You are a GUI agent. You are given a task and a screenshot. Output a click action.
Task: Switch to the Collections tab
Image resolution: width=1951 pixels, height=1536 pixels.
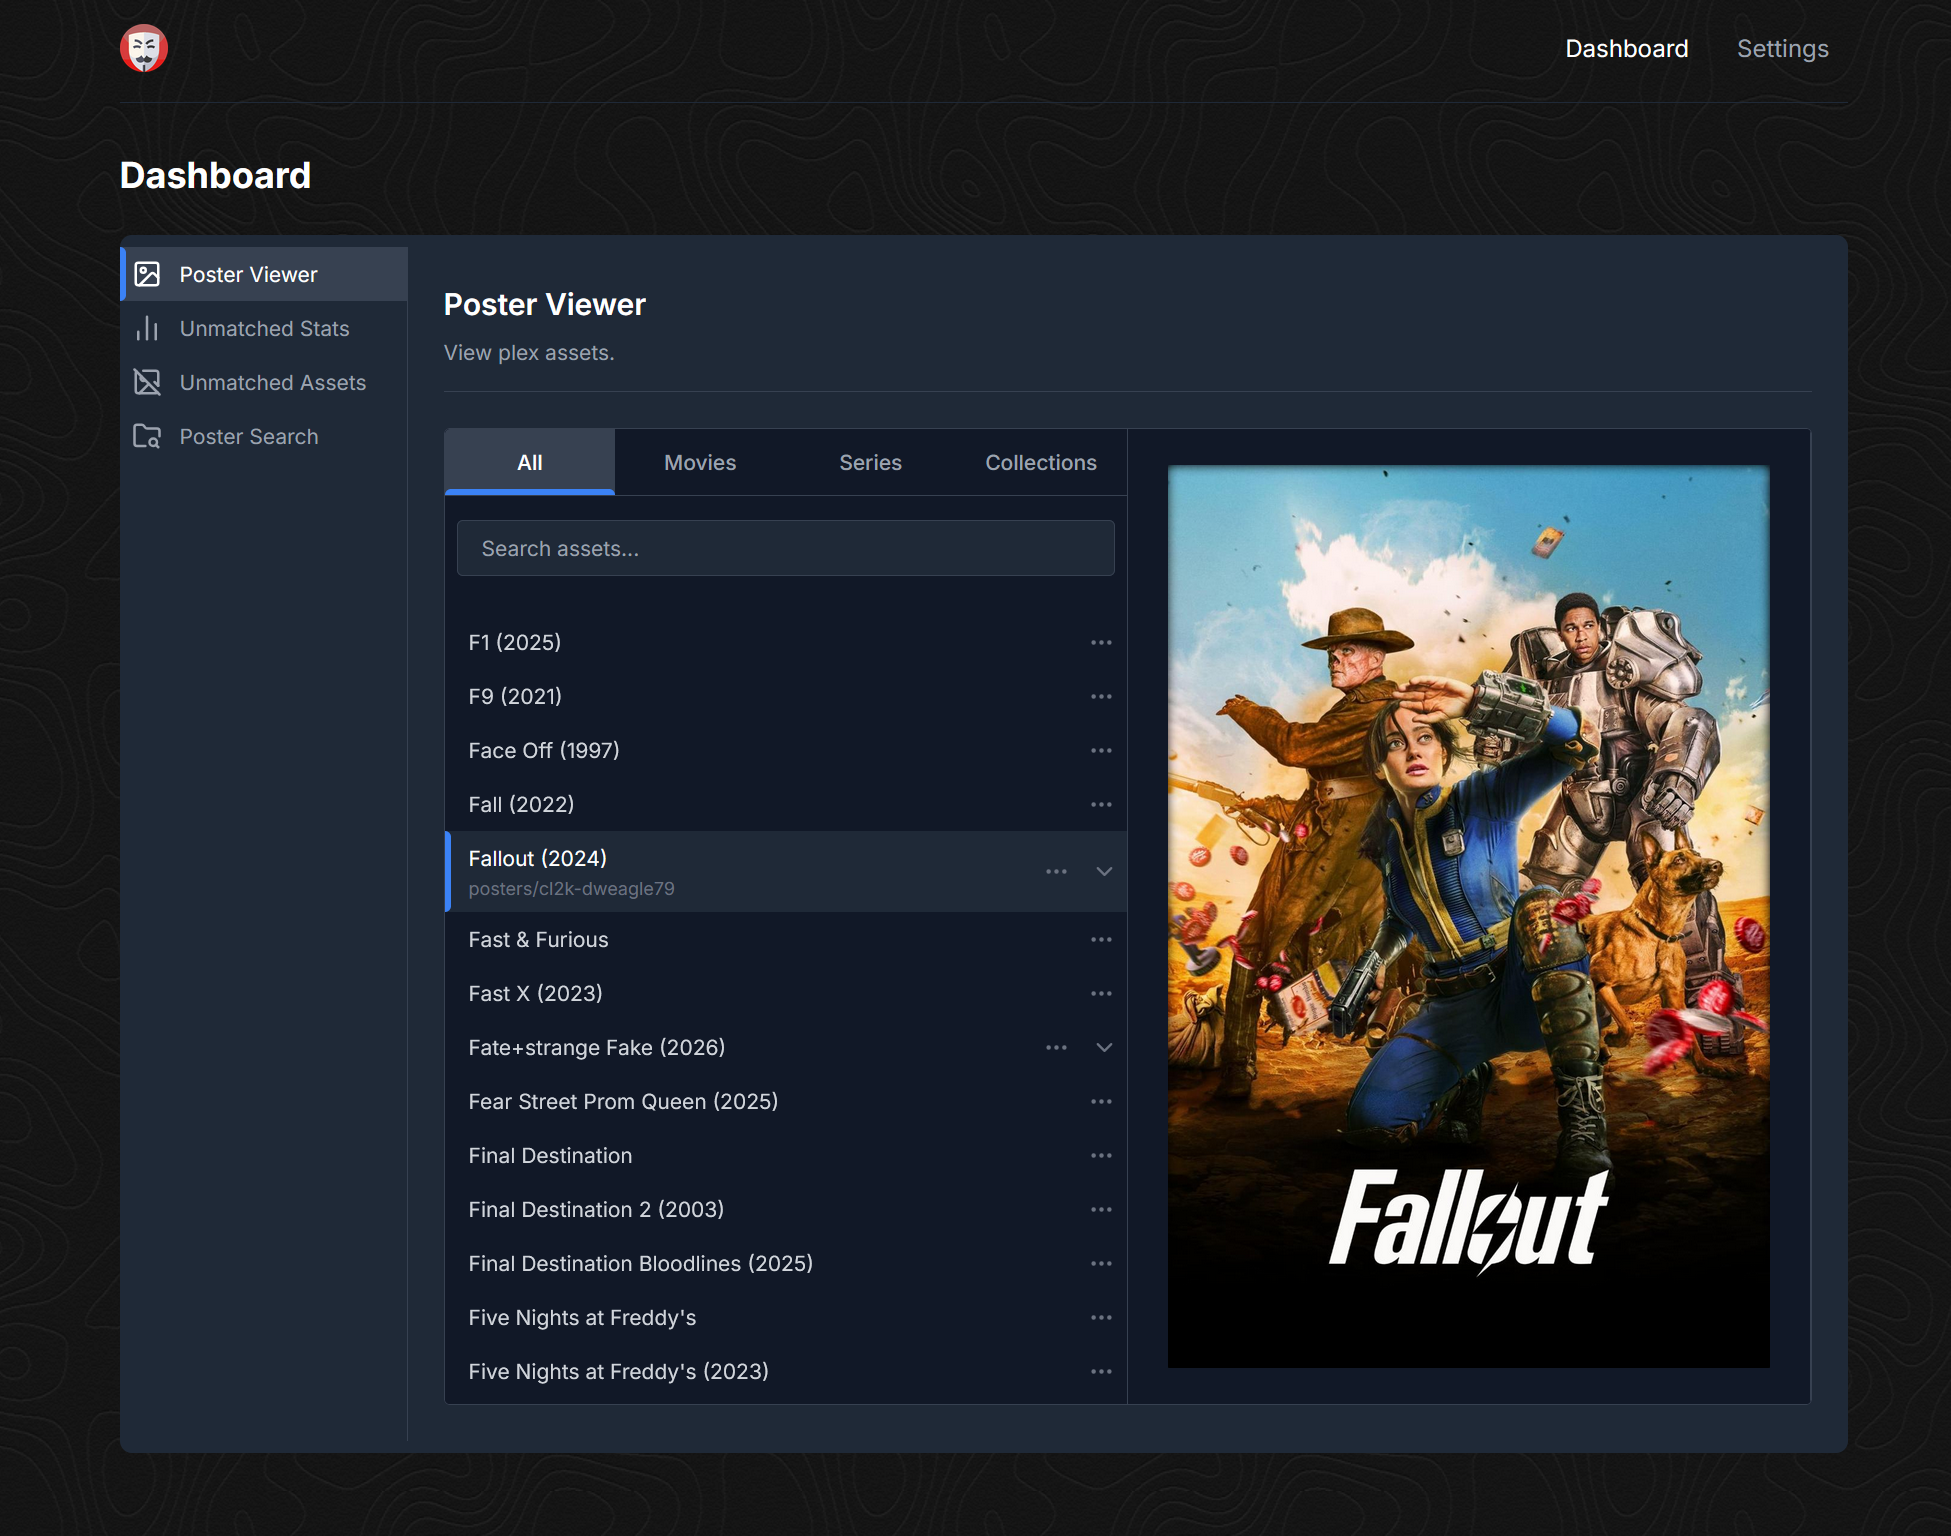coord(1041,462)
